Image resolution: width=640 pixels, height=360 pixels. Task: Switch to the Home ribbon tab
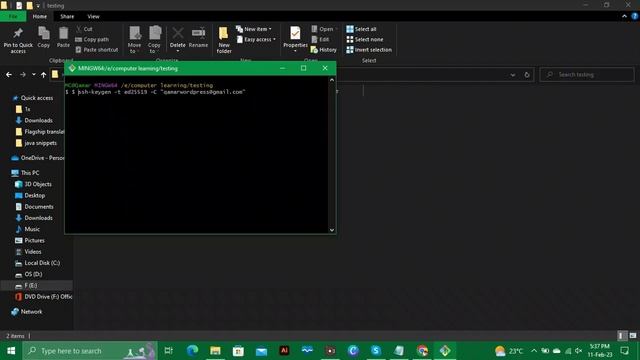click(40, 16)
